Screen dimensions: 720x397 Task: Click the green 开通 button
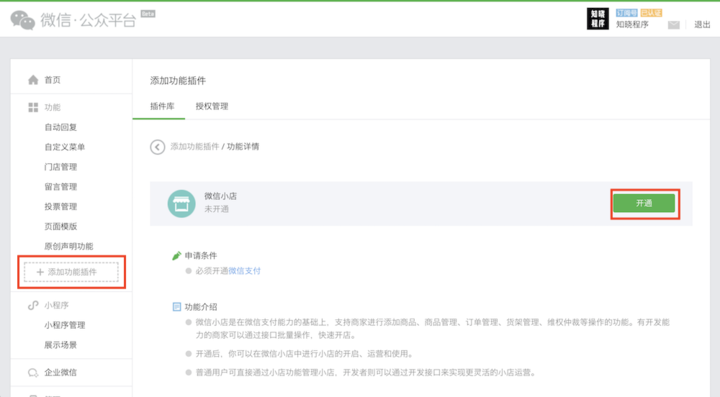click(644, 203)
